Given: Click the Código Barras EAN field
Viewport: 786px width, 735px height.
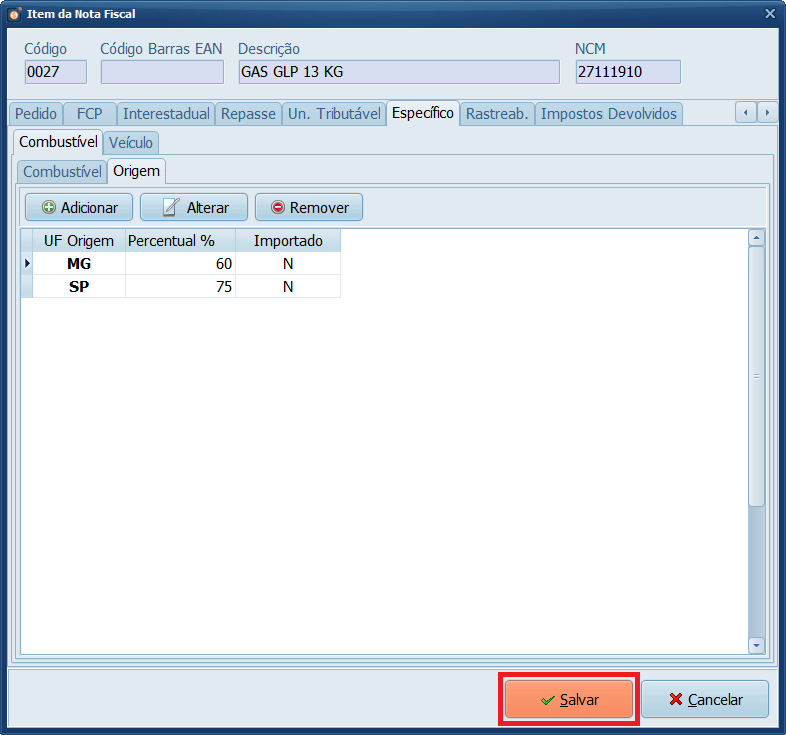Looking at the screenshot, I should click(x=162, y=72).
